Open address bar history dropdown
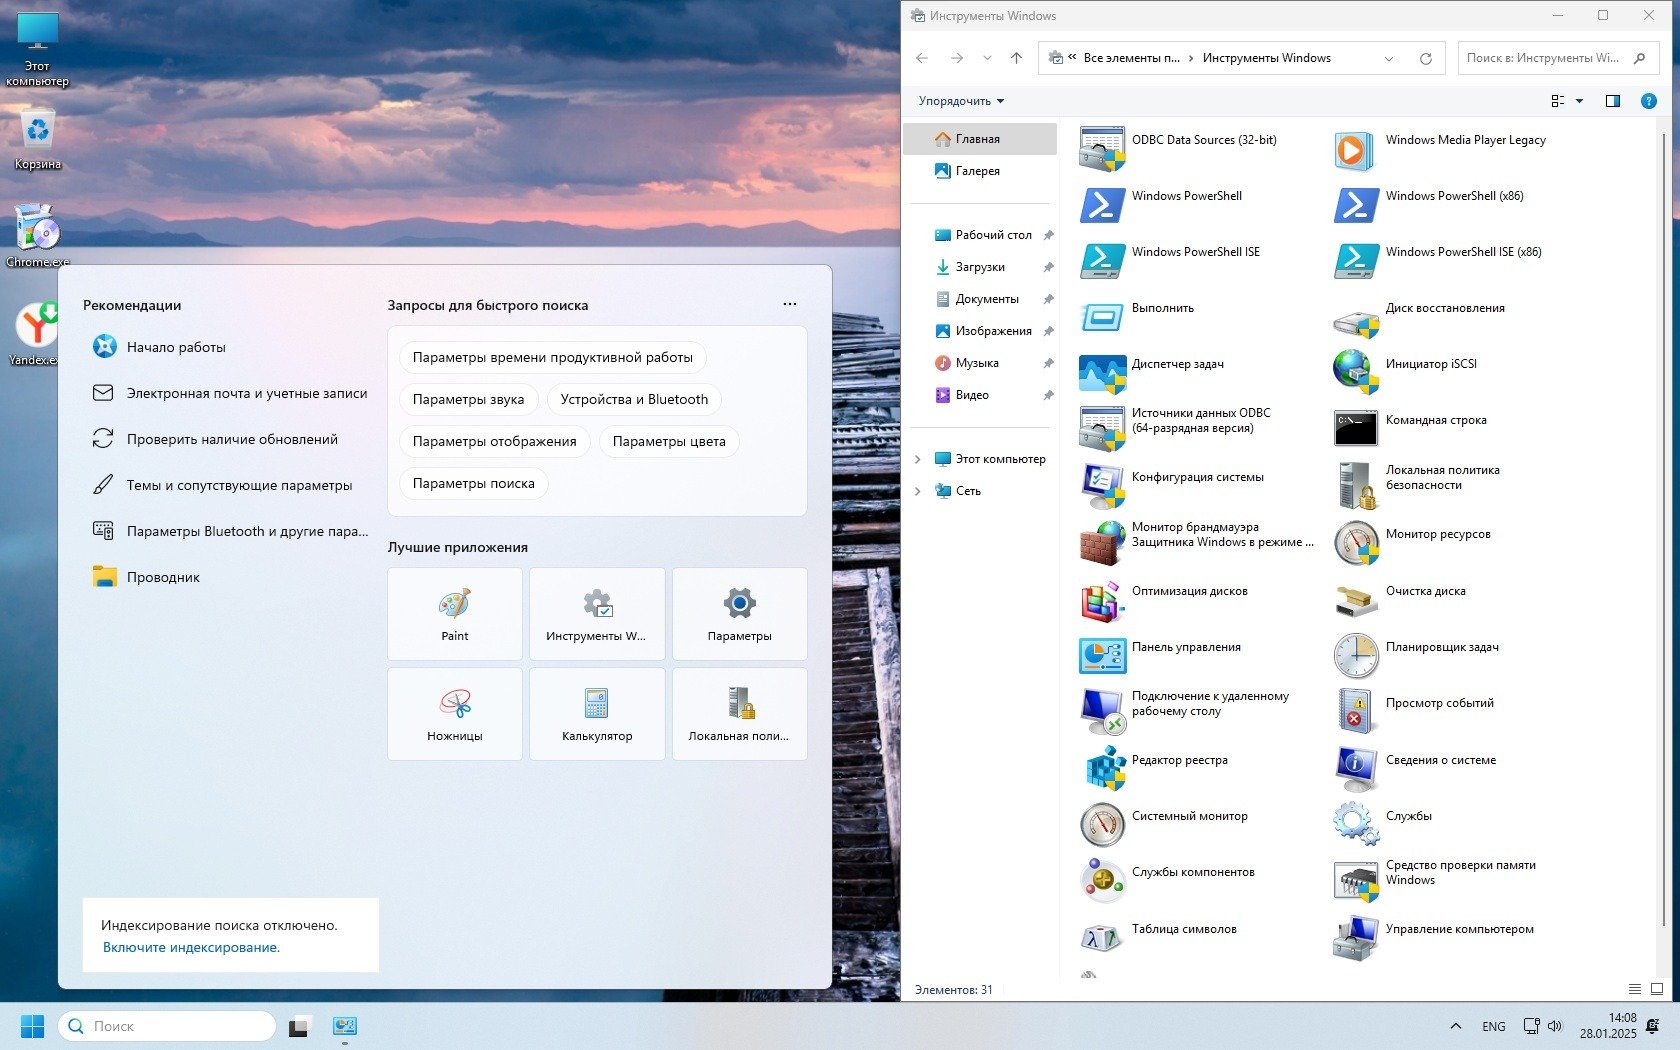The height and width of the screenshot is (1050, 1680). point(1388,58)
